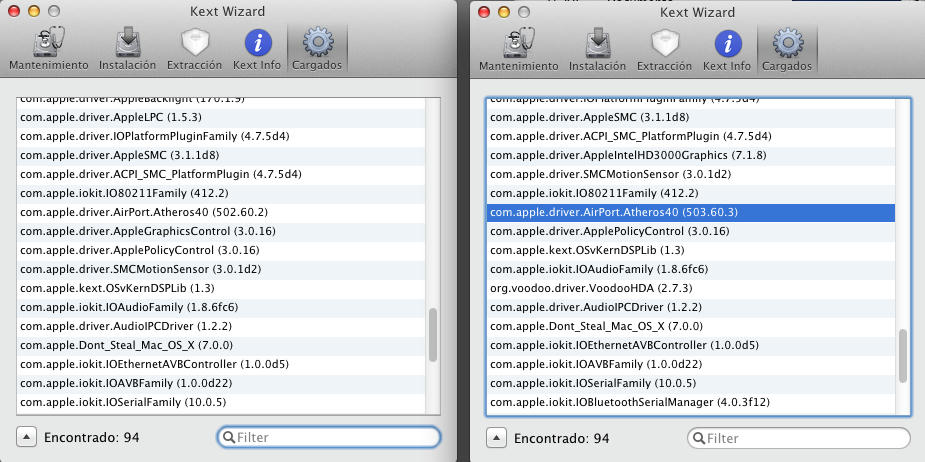Select AppleSMC (3.1.1d8) in the left list

[221, 155]
